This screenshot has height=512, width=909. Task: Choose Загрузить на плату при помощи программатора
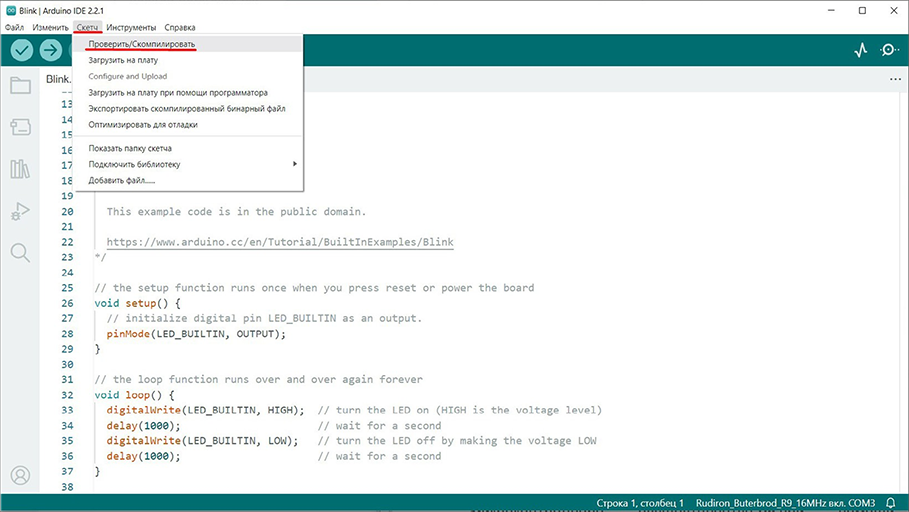pos(188,93)
